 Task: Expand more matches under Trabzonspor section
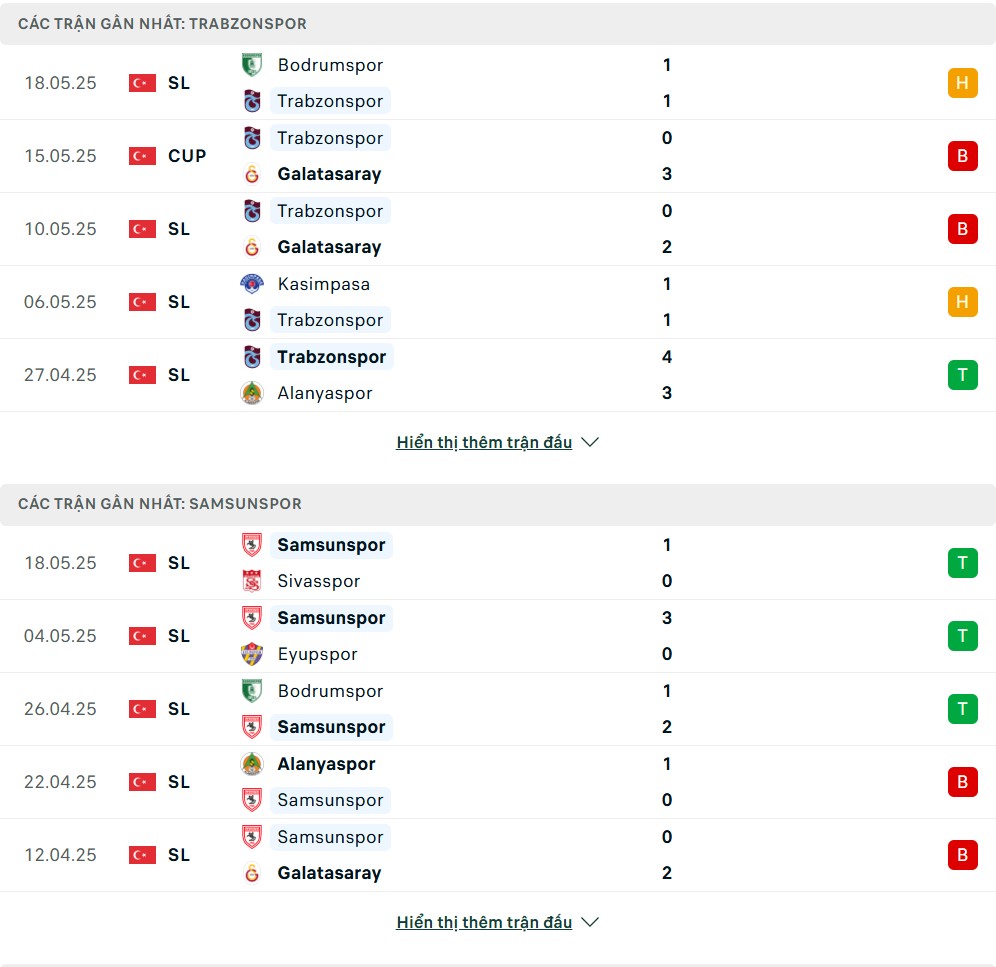tap(484, 442)
